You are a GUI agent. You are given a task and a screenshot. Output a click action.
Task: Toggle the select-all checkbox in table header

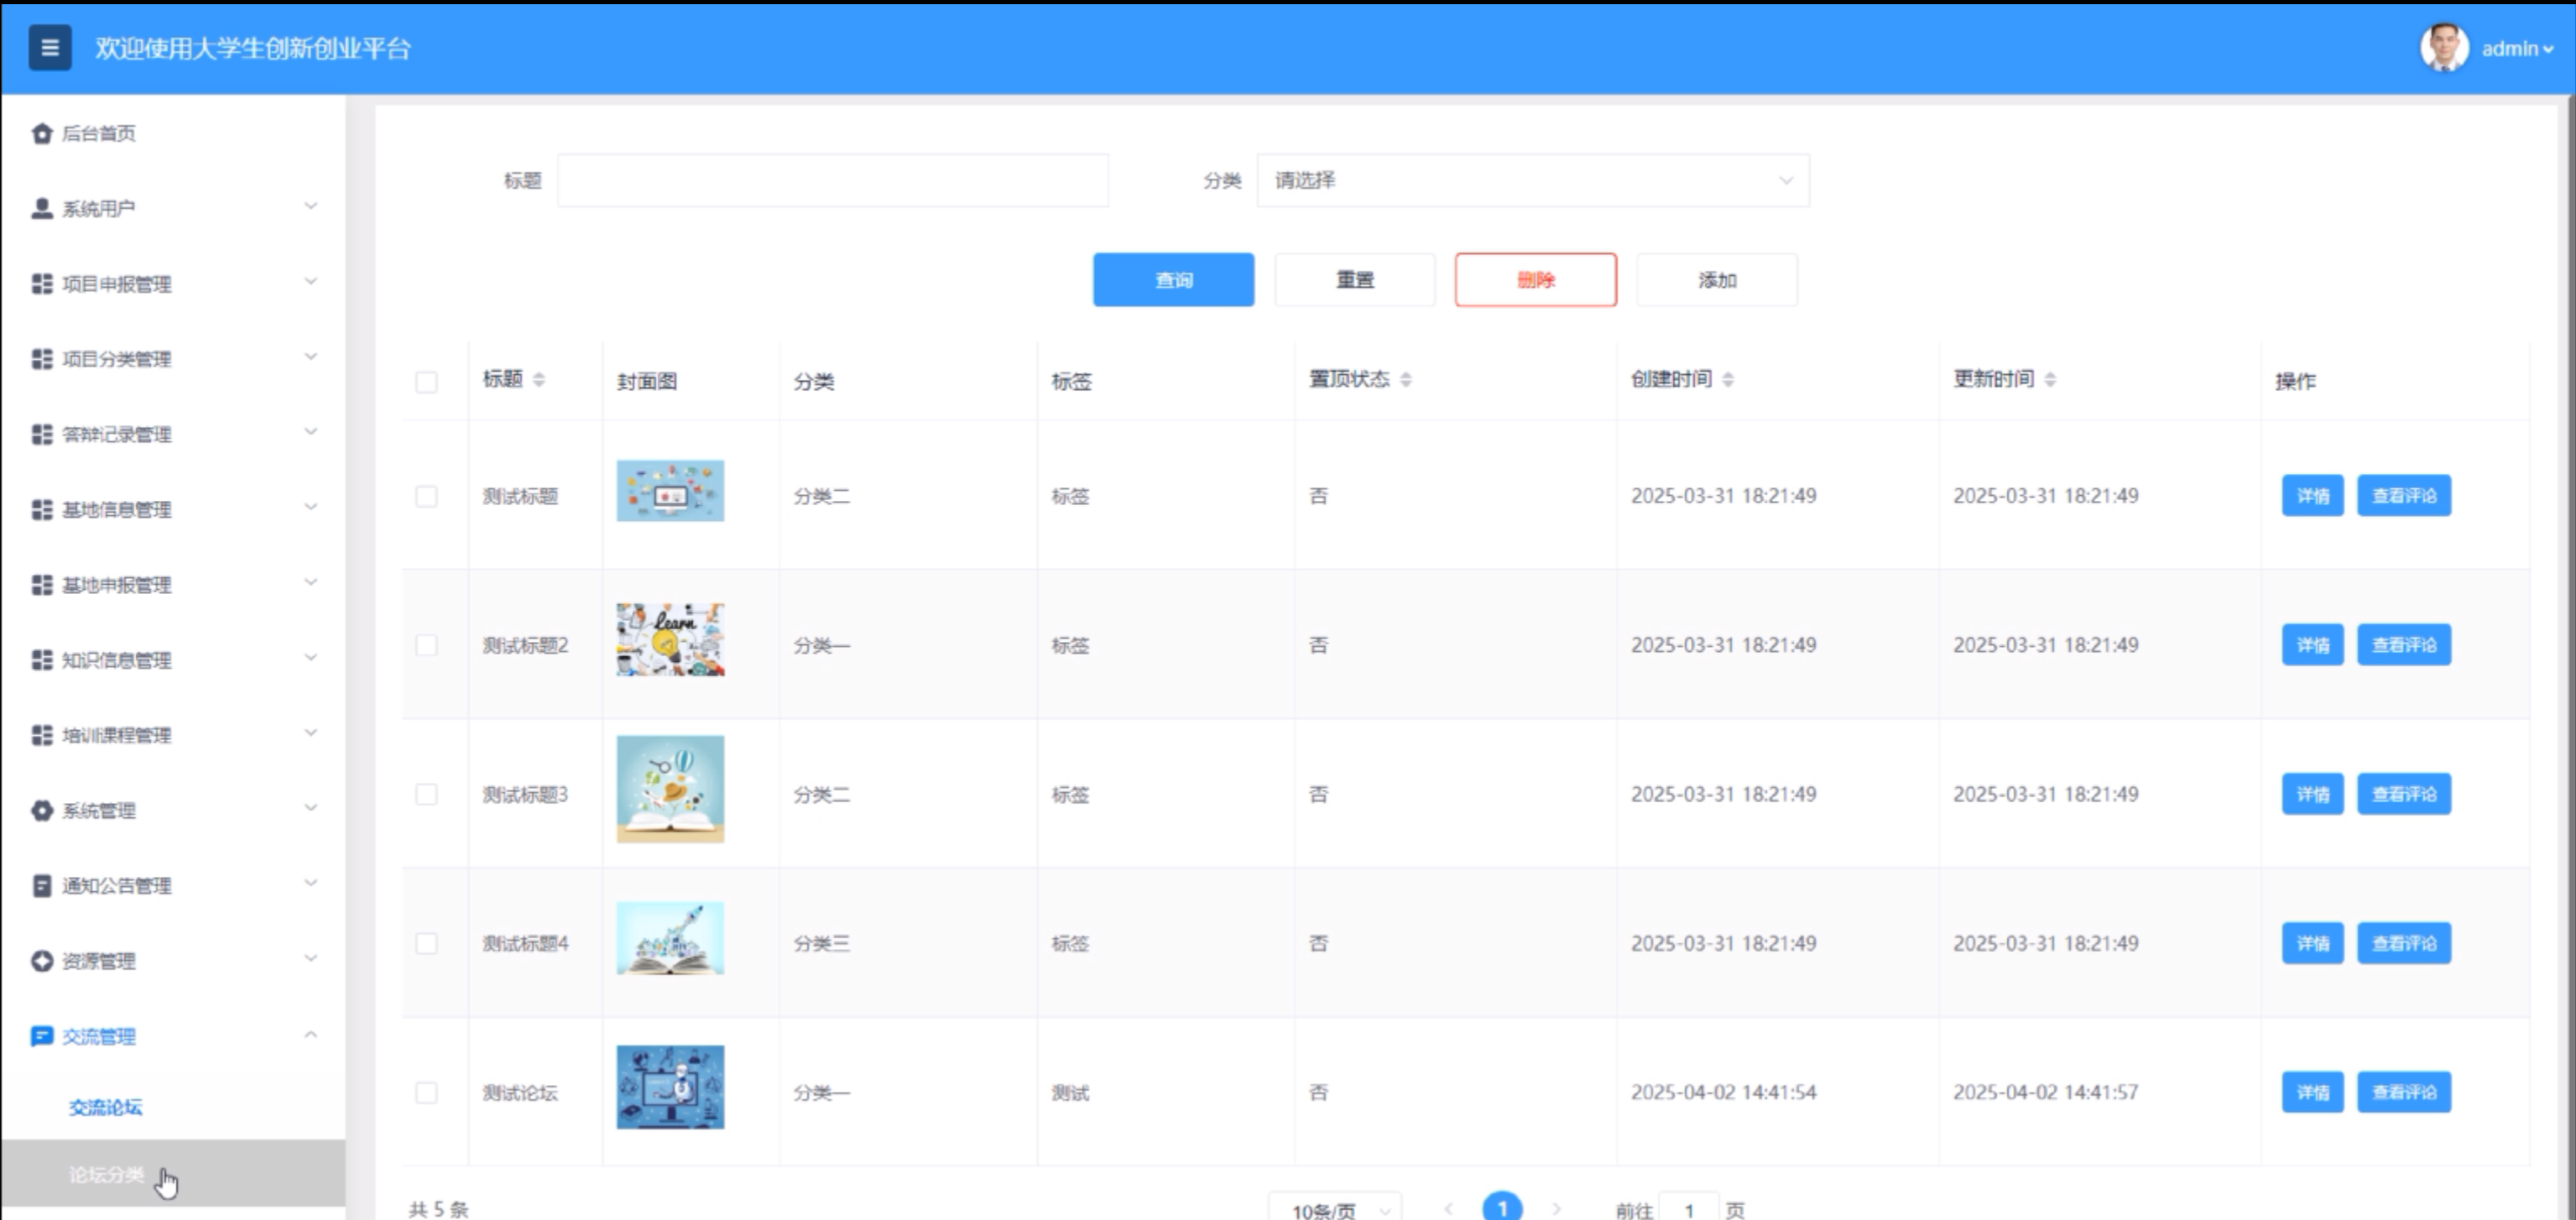click(x=426, y=382)
